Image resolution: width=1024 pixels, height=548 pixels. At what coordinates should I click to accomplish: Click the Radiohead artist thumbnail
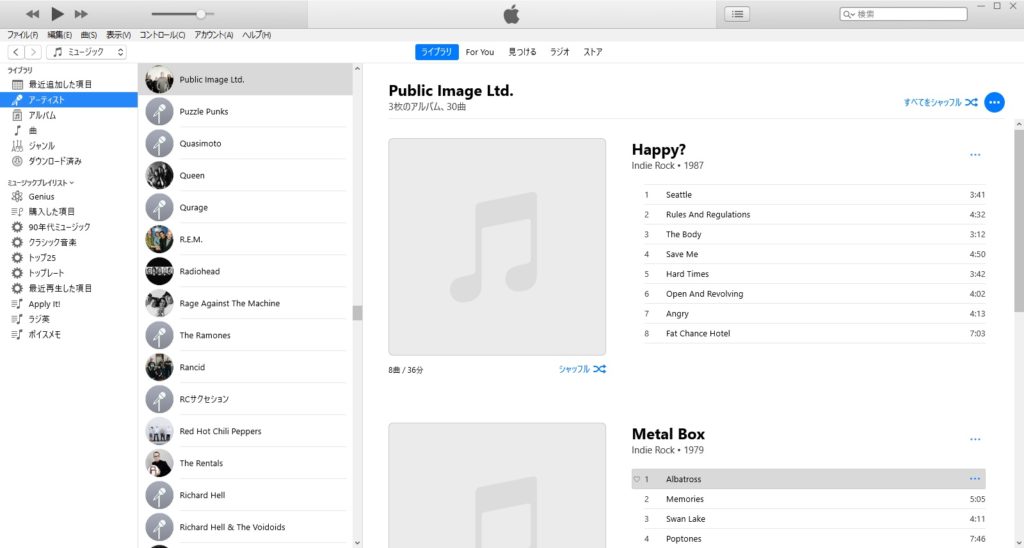(x=159, y=272)
